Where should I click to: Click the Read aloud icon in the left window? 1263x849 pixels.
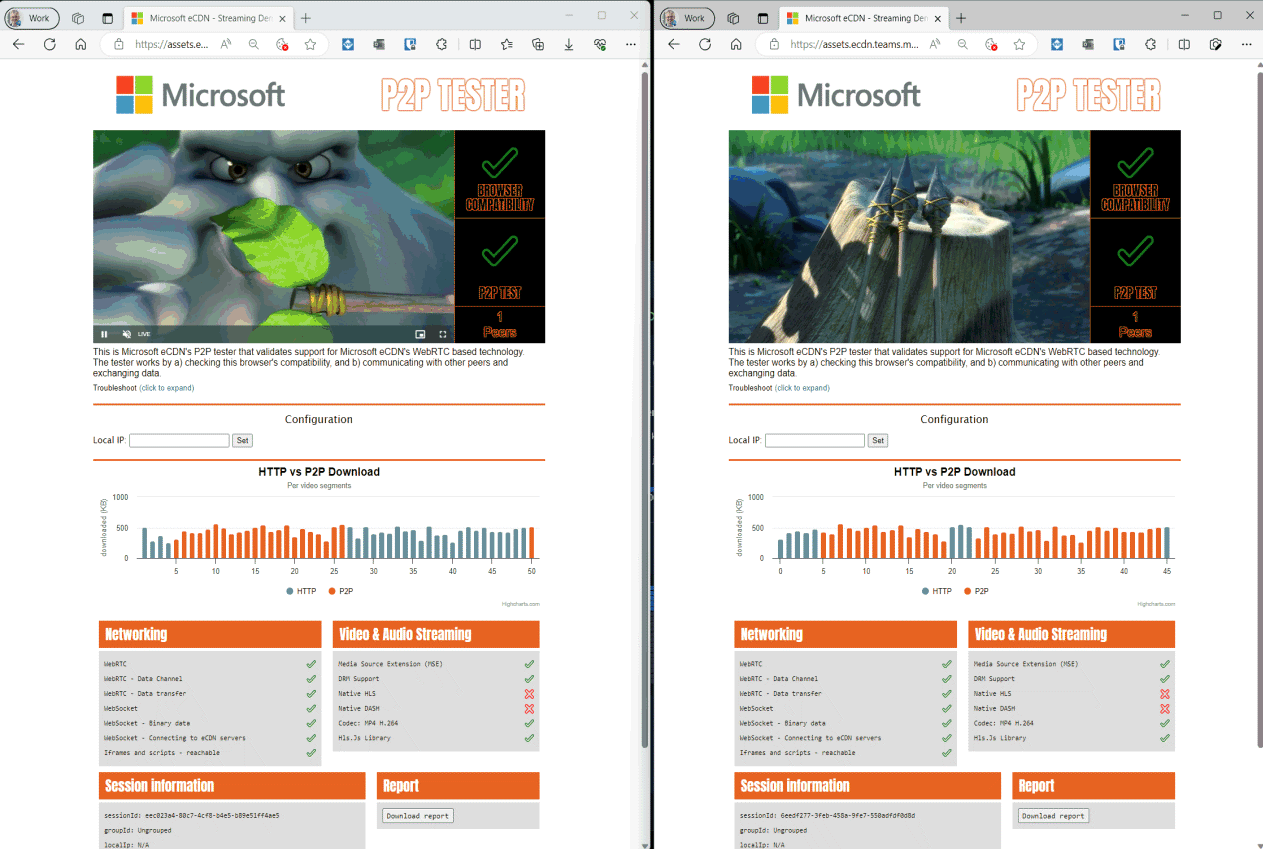(226, 44)
